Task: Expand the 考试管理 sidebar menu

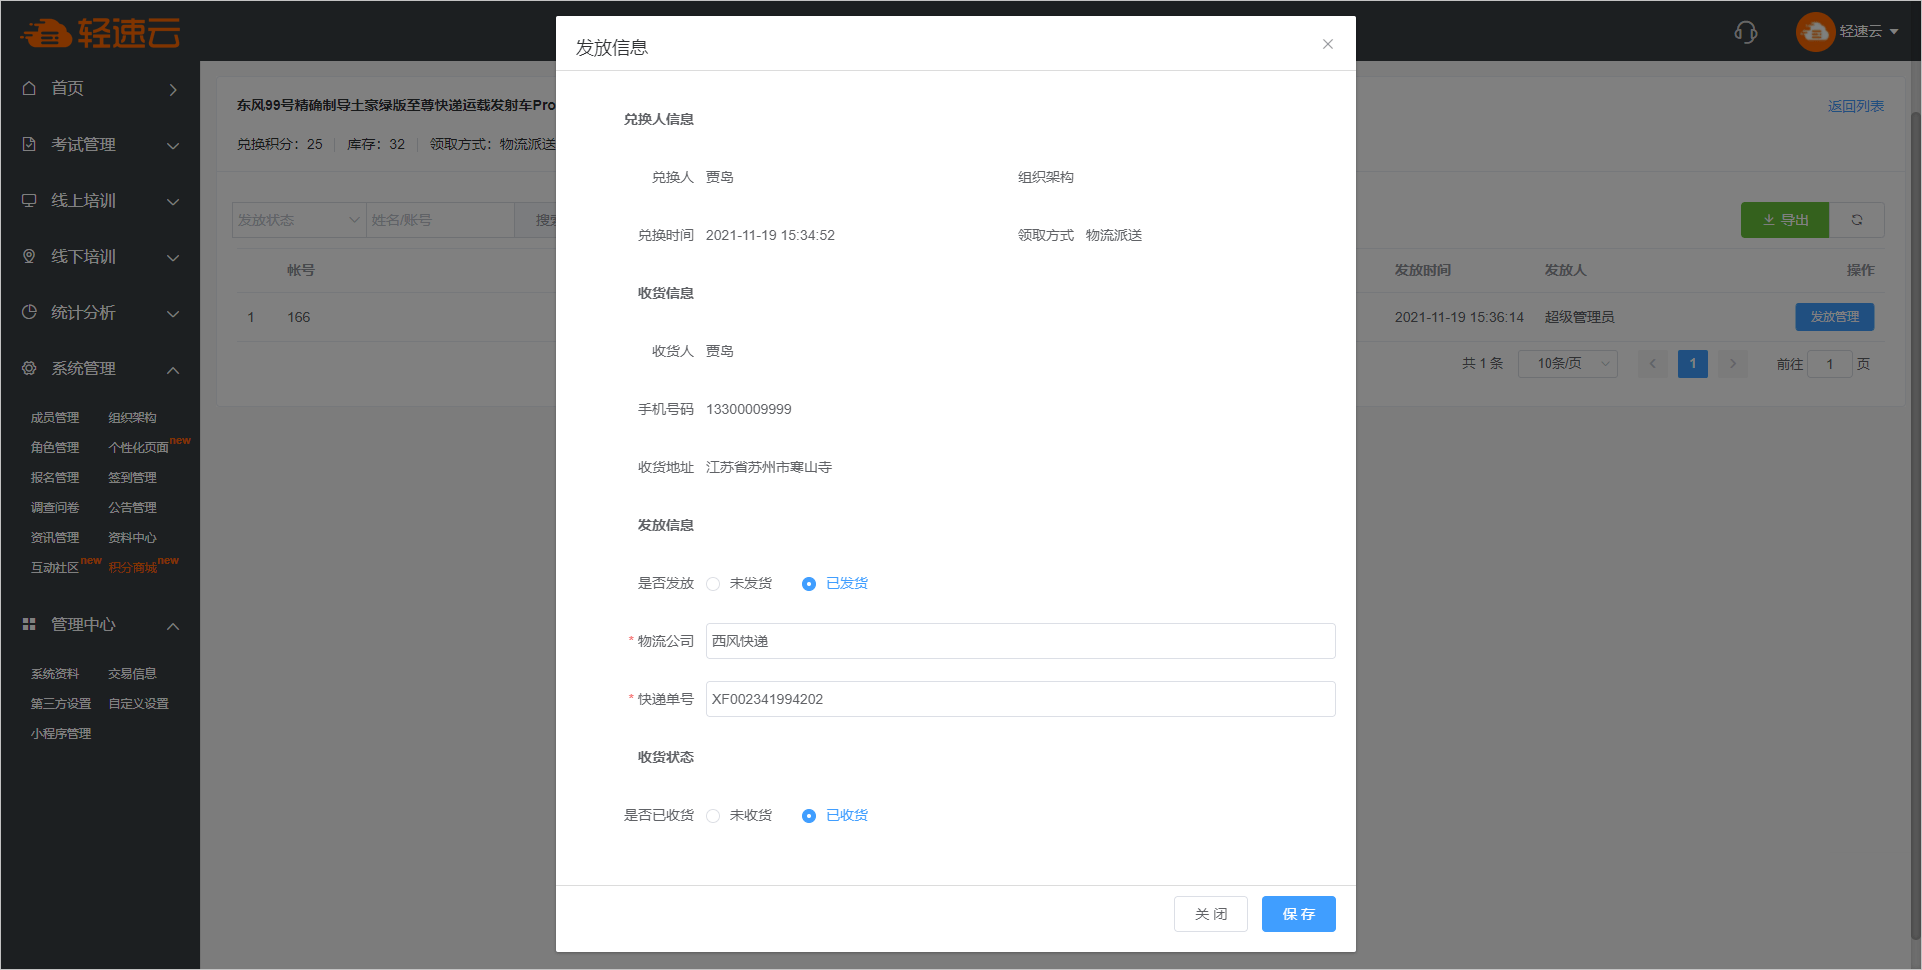Action: [100, 144]
